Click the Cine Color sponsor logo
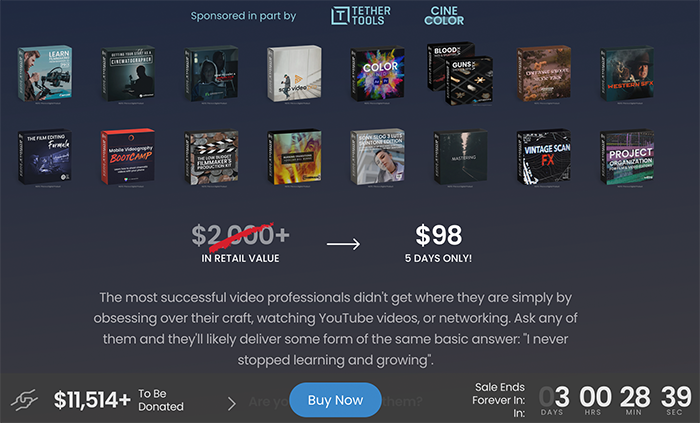 (444, 16)
